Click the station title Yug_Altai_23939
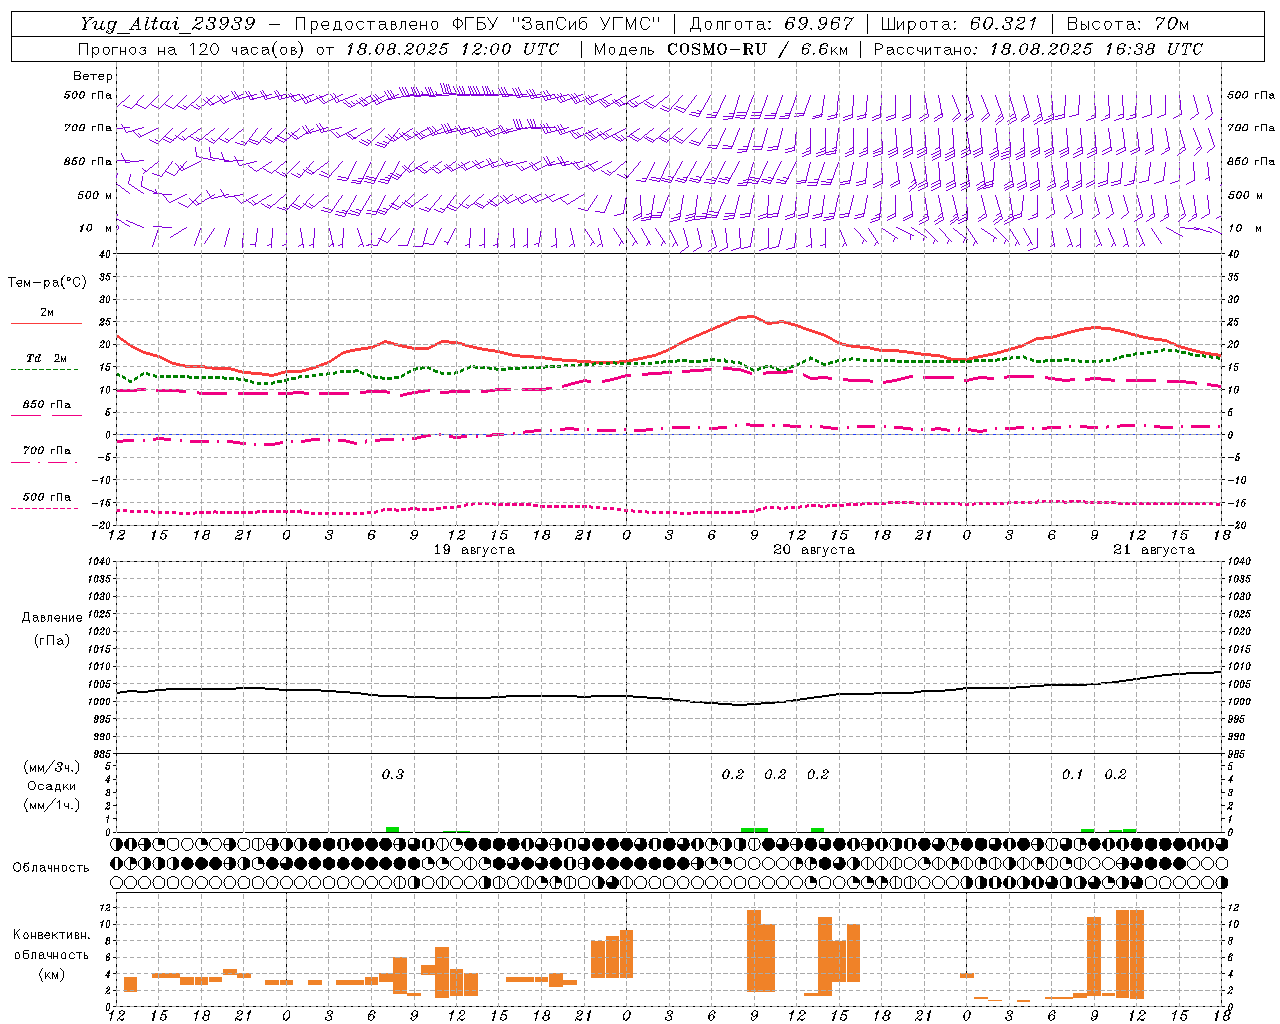Viewport: 1280px width, 1024px height. [x=168, y=24]
